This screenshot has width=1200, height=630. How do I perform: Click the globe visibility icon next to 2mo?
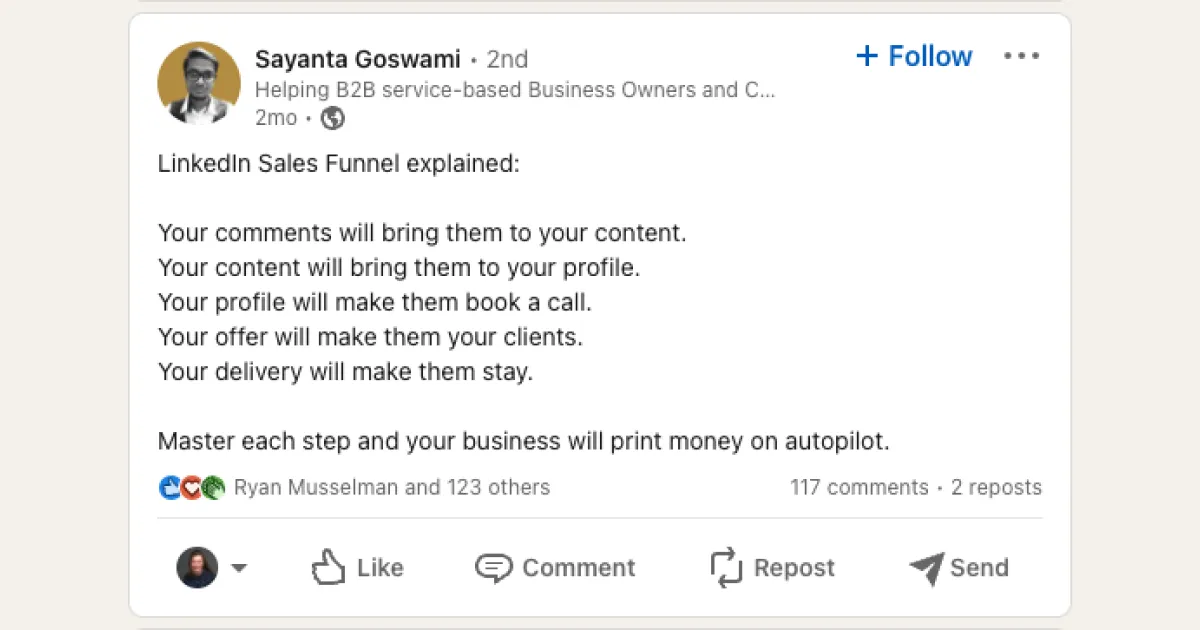pos(332,118)
